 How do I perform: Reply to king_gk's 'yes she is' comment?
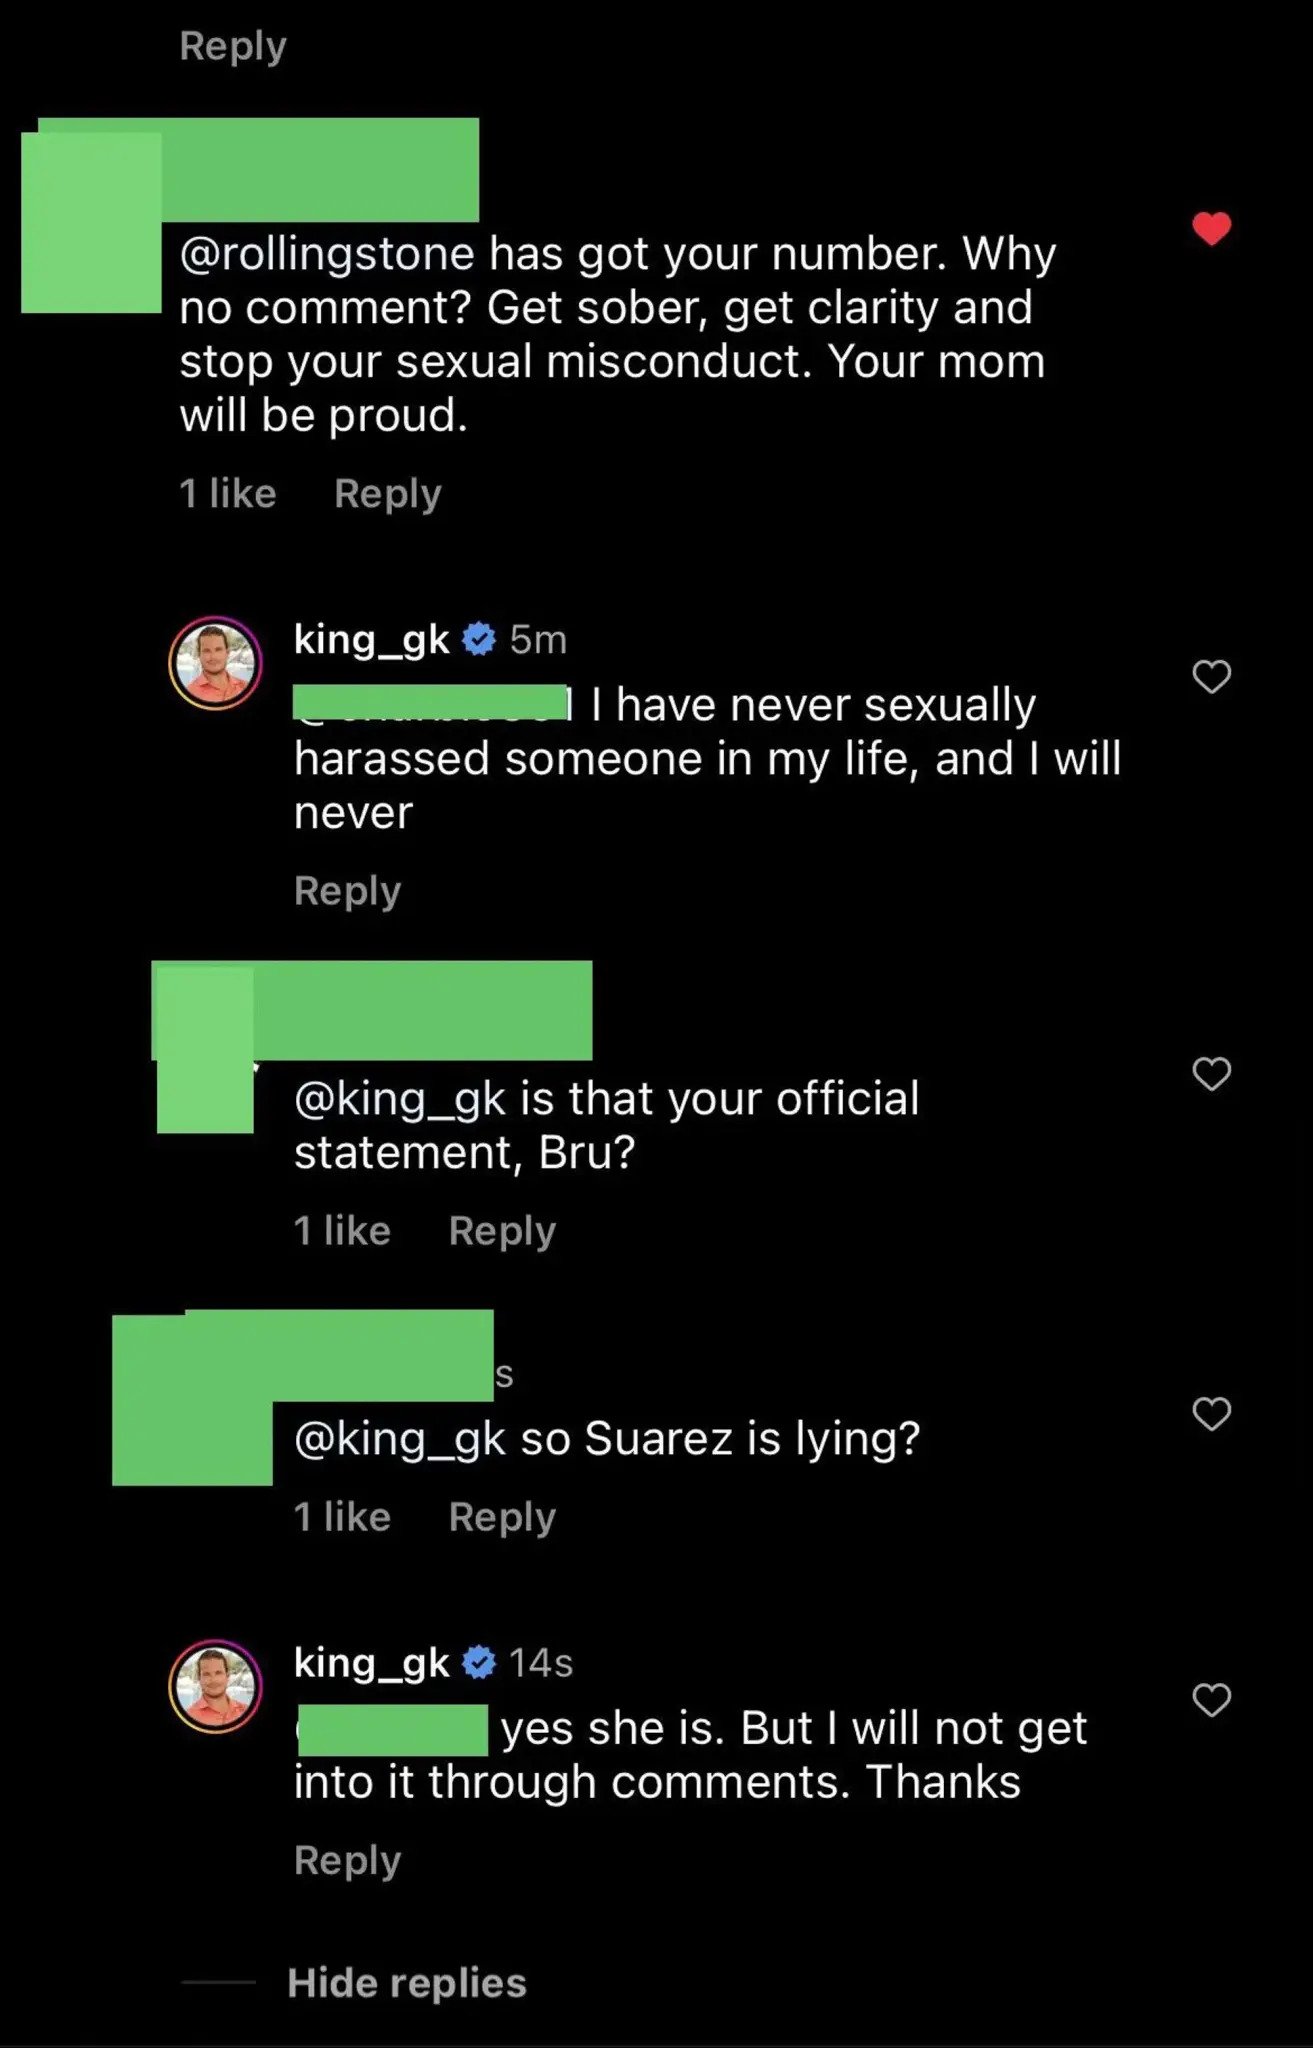tap(347, 1861)
